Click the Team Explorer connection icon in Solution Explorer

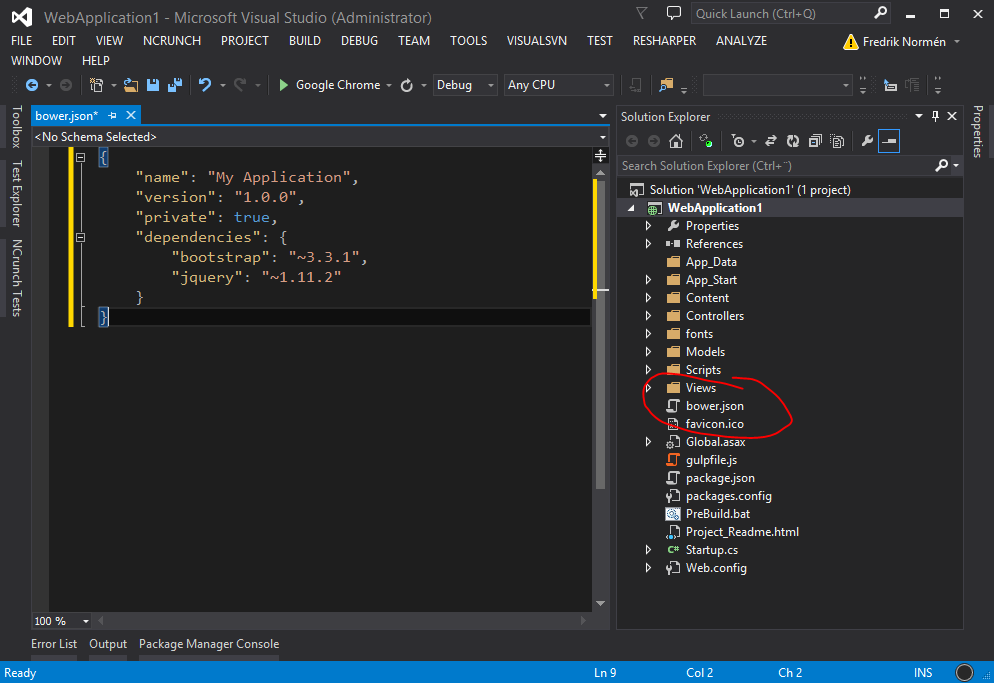[706, 141]
